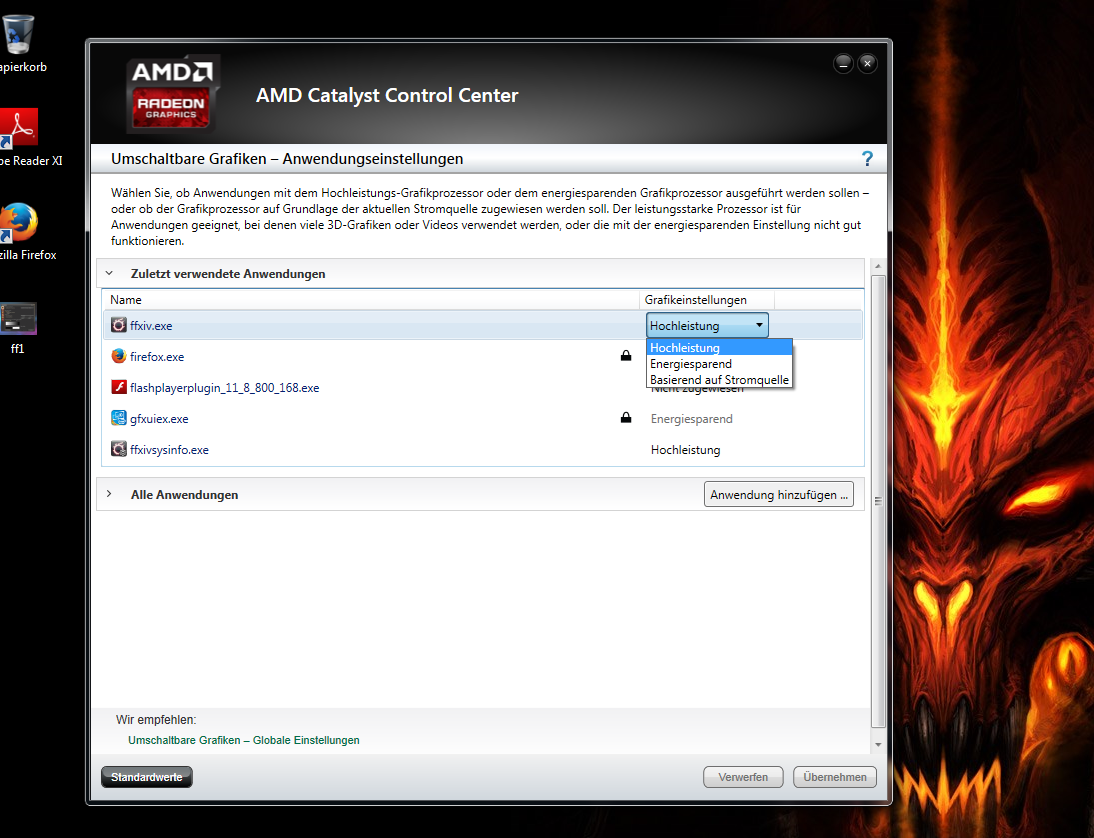
Task: Open Umschaltbare Grafiken – Globale Einstellungen link
Action: [x=243, y=740]
